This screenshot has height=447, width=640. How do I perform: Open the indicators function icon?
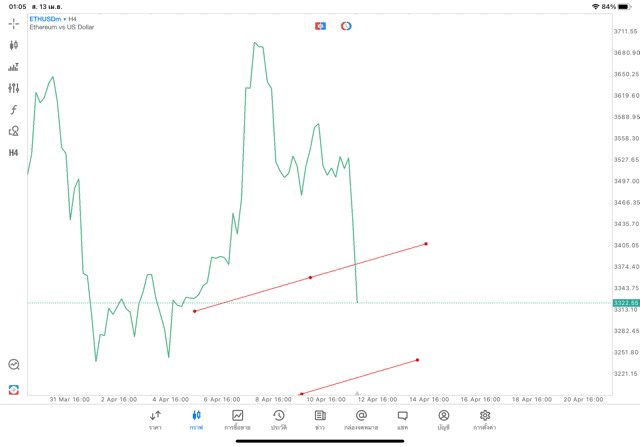click(x=14, y=109)
